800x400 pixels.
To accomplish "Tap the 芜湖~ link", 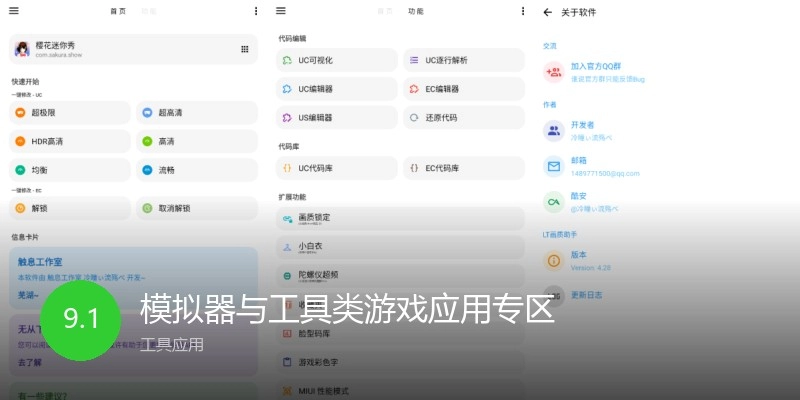I will coord(28,295).
